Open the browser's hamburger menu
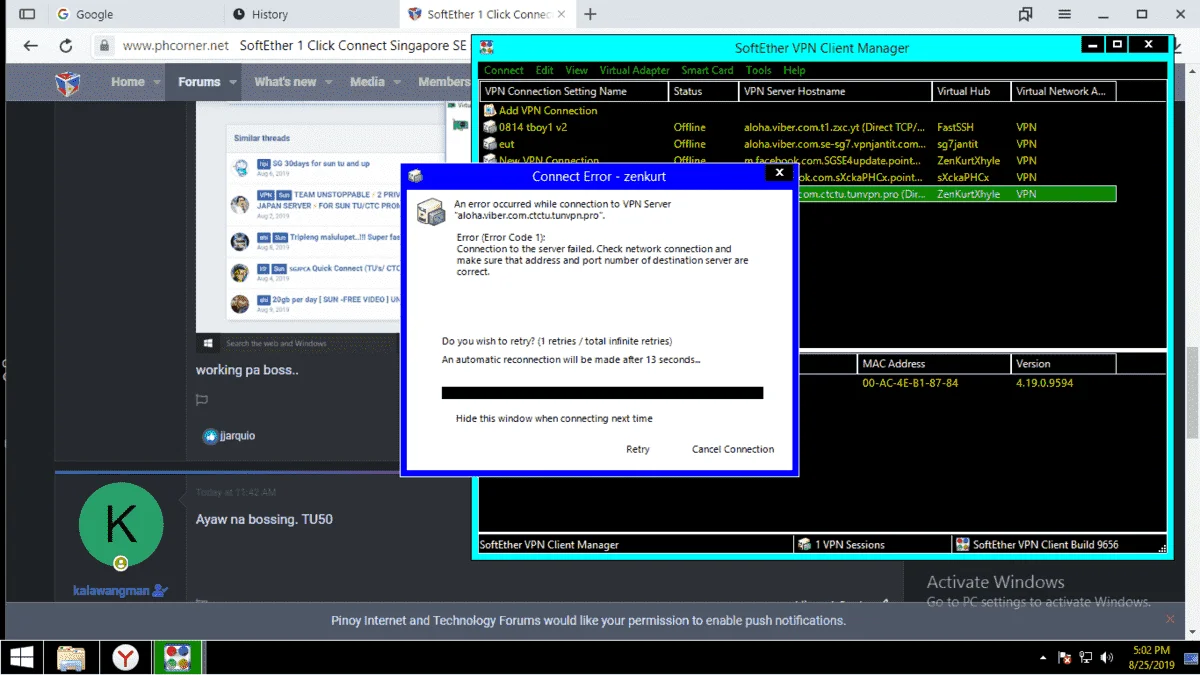Screen dimensions: 1200x675 tap(1065, 14)
